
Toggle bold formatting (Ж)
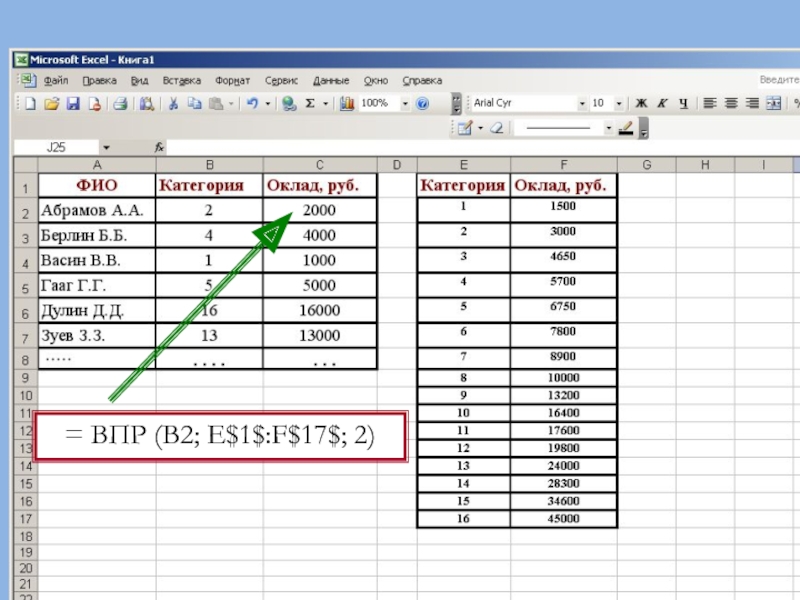641,103
